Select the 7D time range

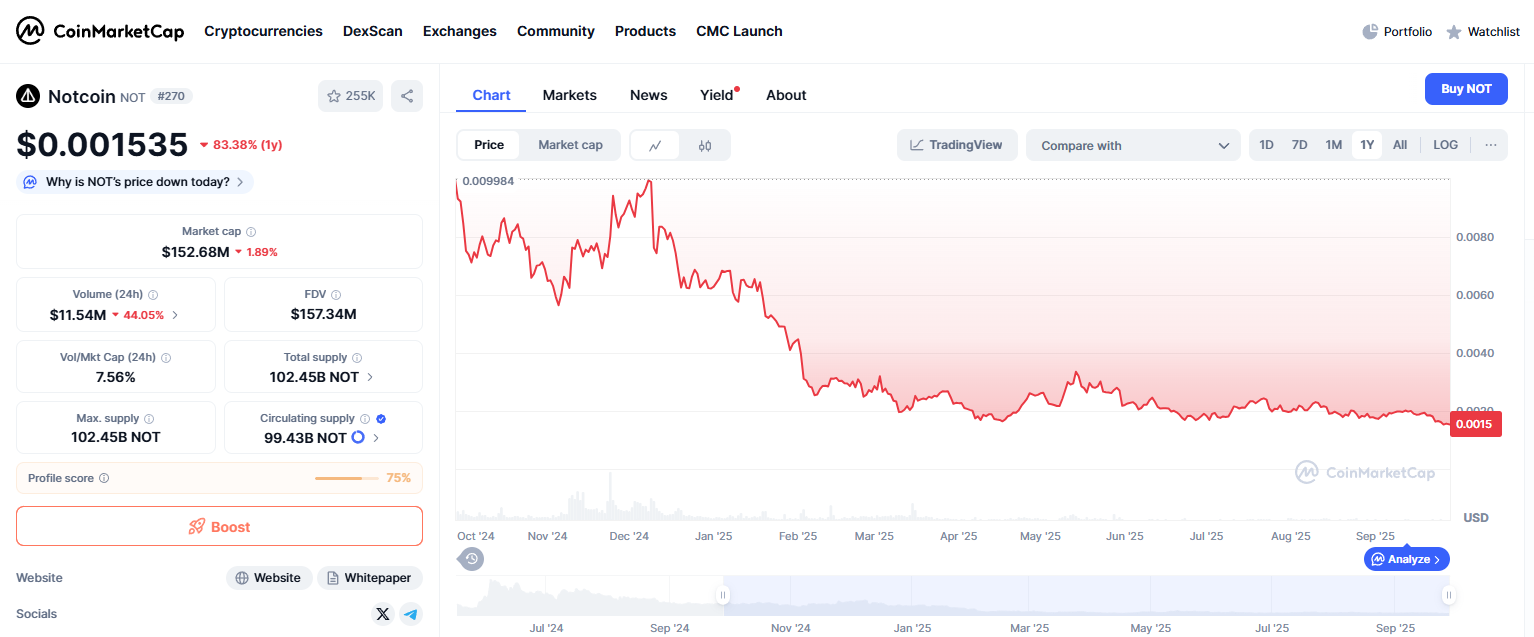(x=1299, y=145)
